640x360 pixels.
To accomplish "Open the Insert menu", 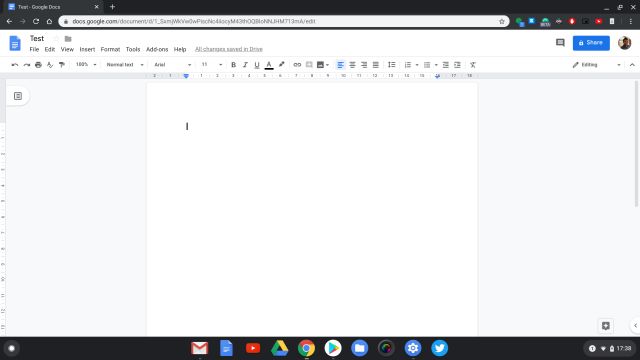I will 87,49.
